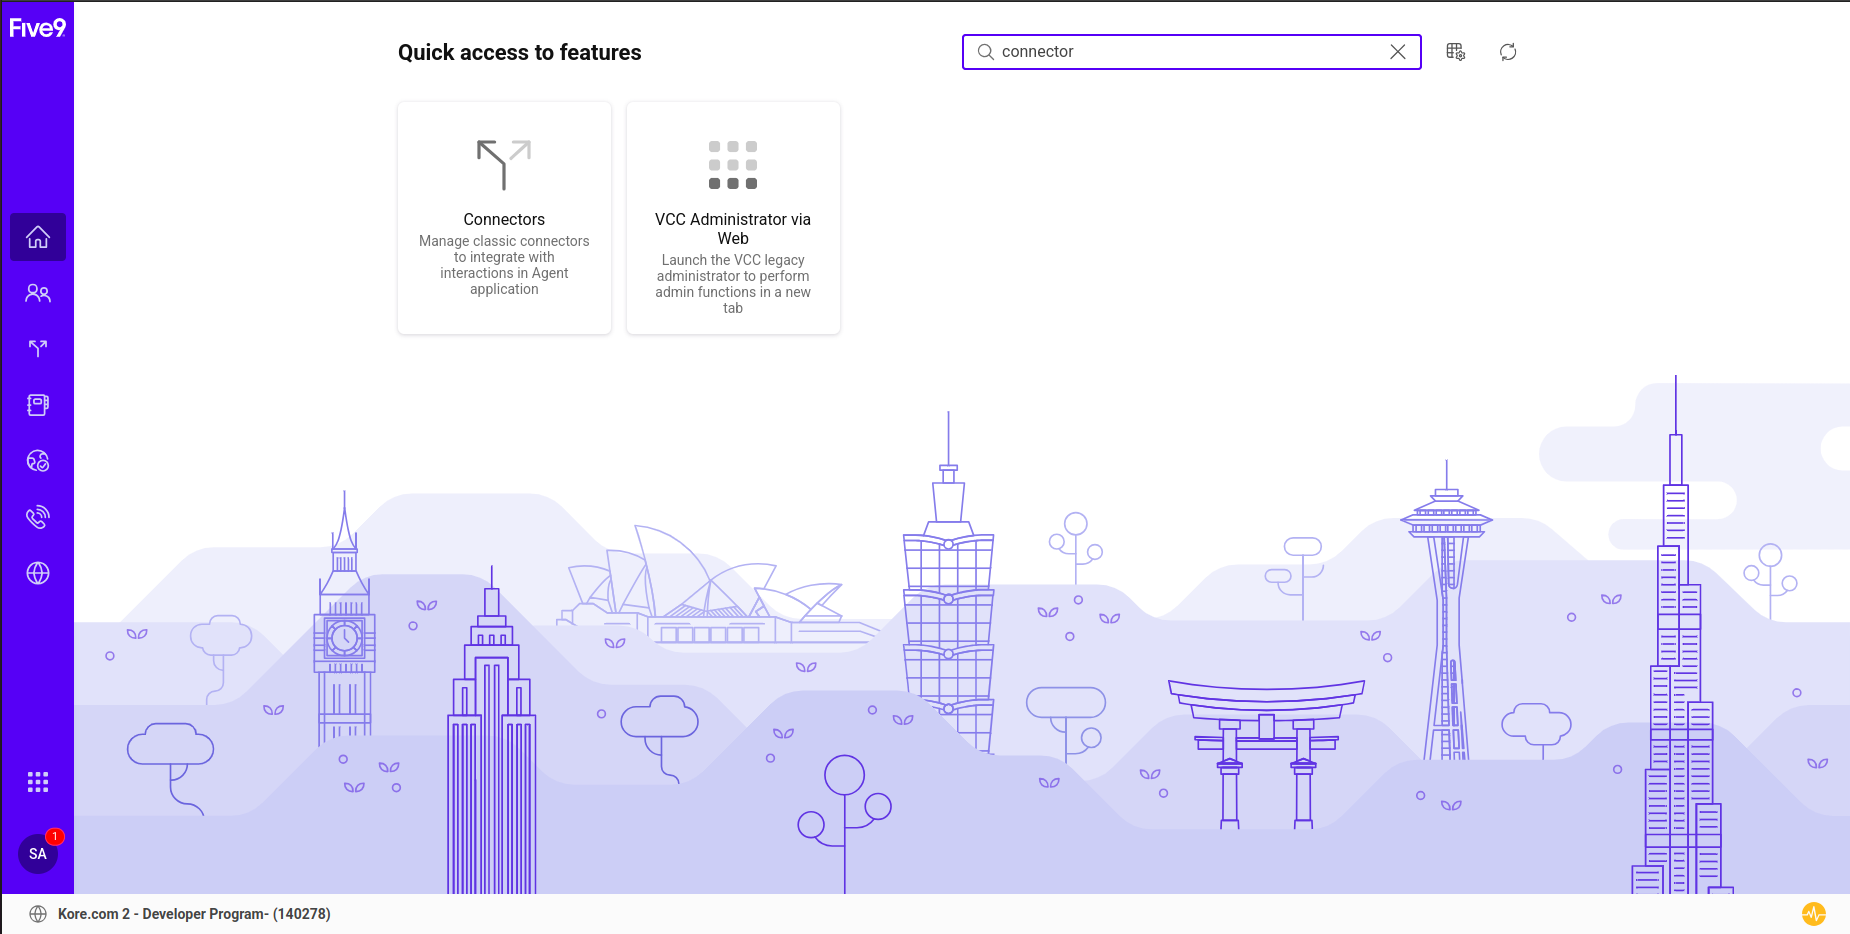
Task: Clear the connector search text
Action: (1398, 52)
